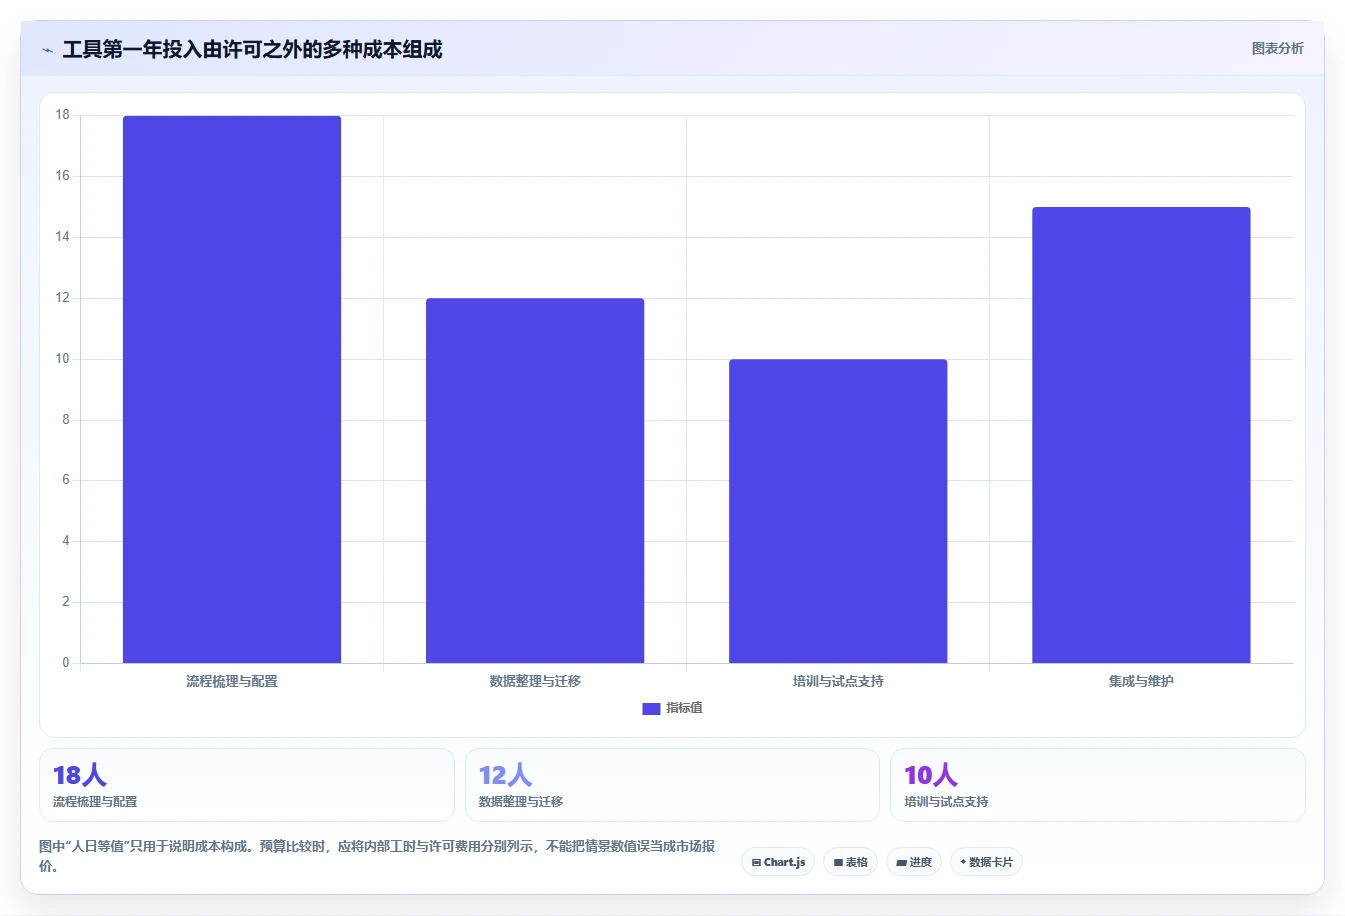1345x916 pixels.
Task: Click the 数据整理与迁移 caption under 12人
Action: point(521,802)
